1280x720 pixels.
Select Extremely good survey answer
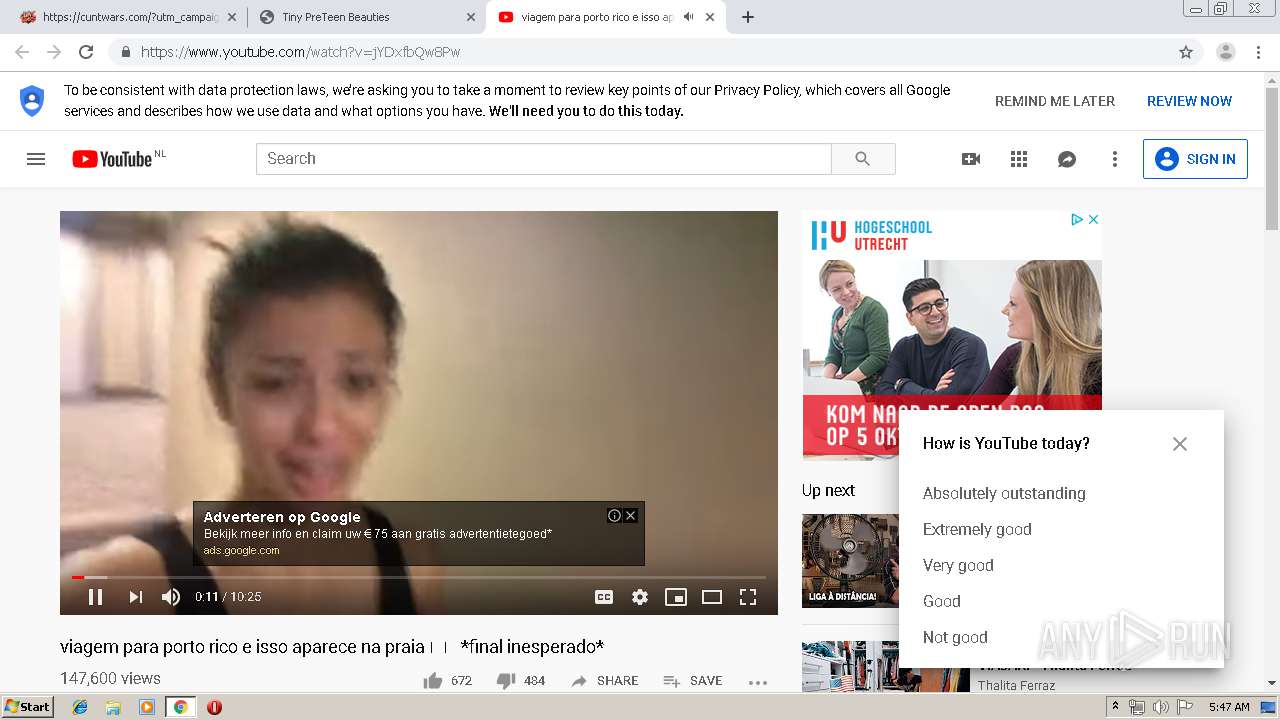point(977,529)
